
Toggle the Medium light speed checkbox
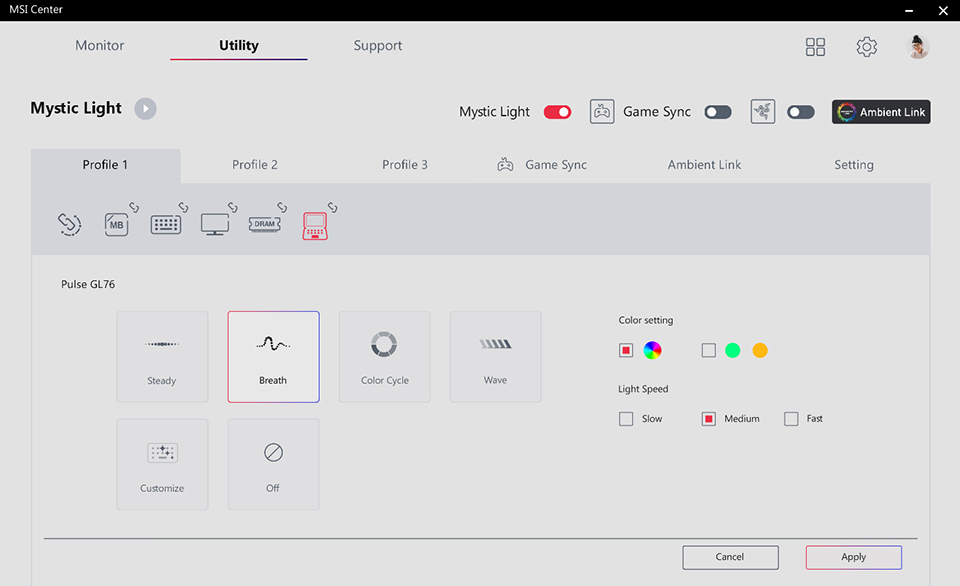click(x=708, y=419)
